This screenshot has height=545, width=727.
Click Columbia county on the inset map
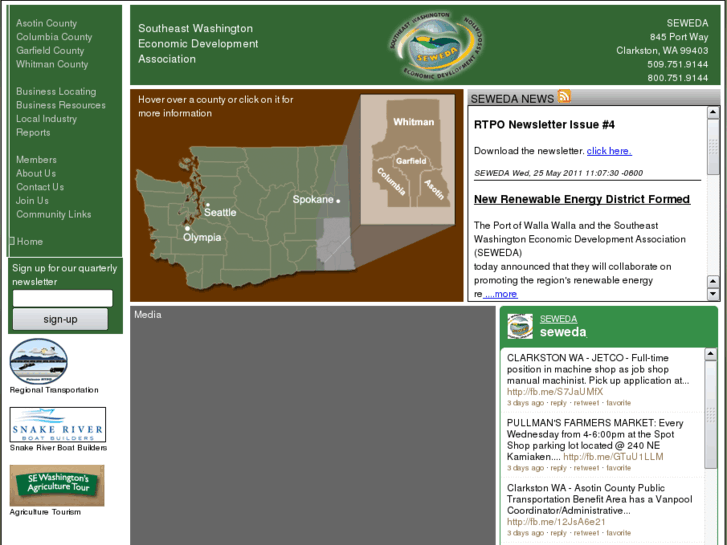(391, 181)
